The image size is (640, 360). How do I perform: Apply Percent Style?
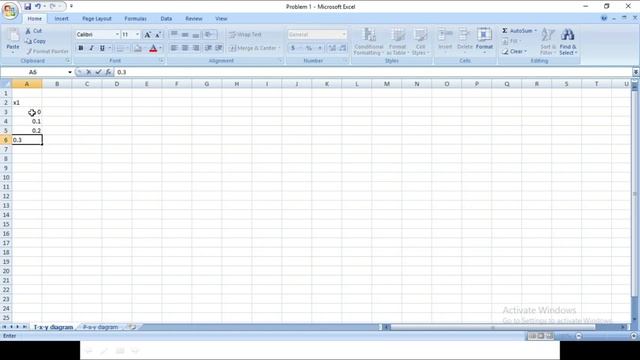click(x=309, y=48)
